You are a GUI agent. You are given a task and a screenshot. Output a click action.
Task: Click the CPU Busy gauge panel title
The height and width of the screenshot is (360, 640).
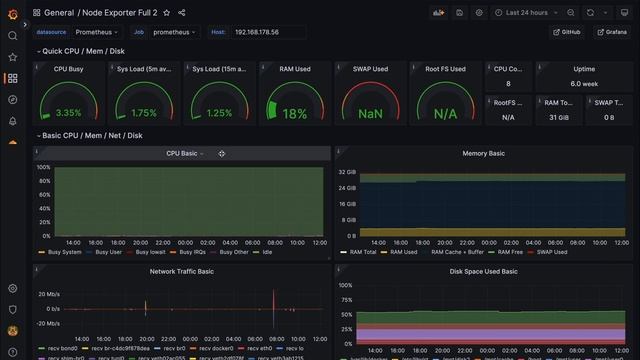pyautogui.click(x=69, y=69)
